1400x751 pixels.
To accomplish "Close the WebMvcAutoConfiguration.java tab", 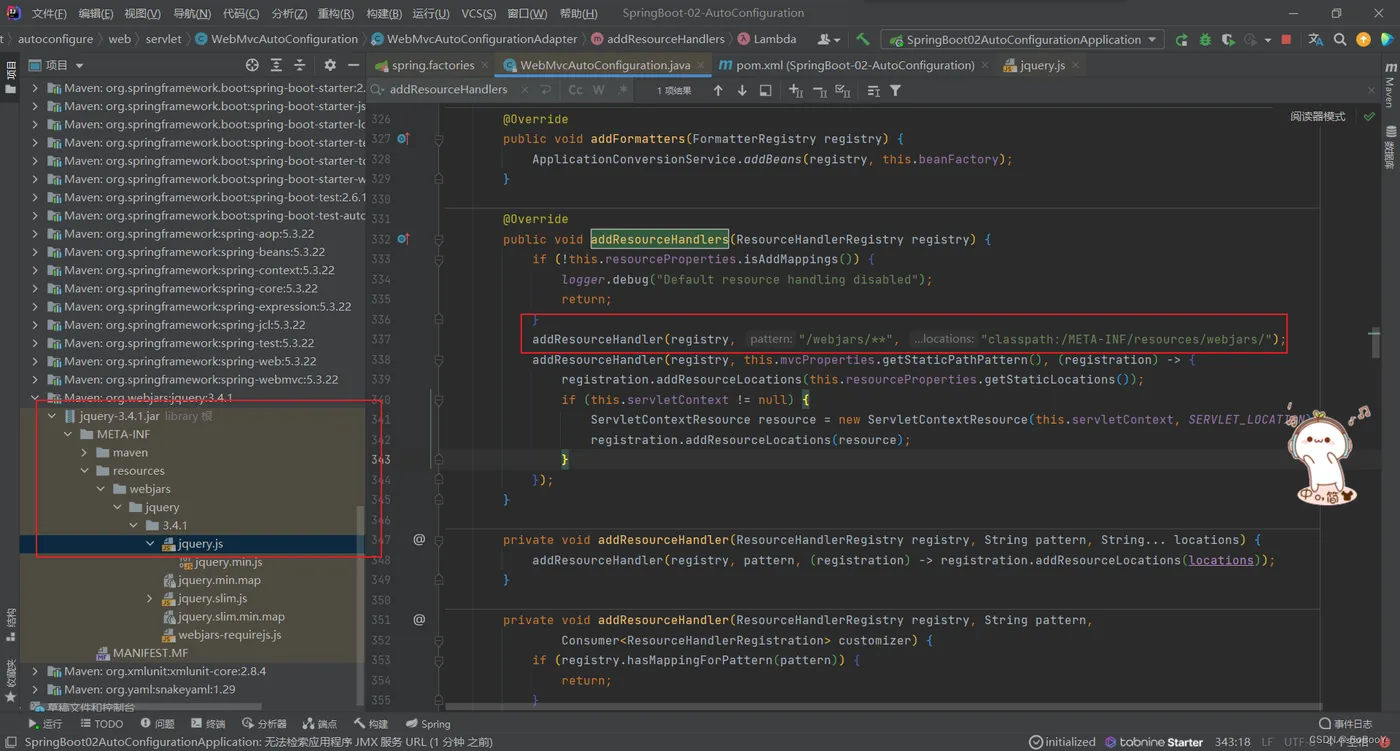I will click(701, 65).
